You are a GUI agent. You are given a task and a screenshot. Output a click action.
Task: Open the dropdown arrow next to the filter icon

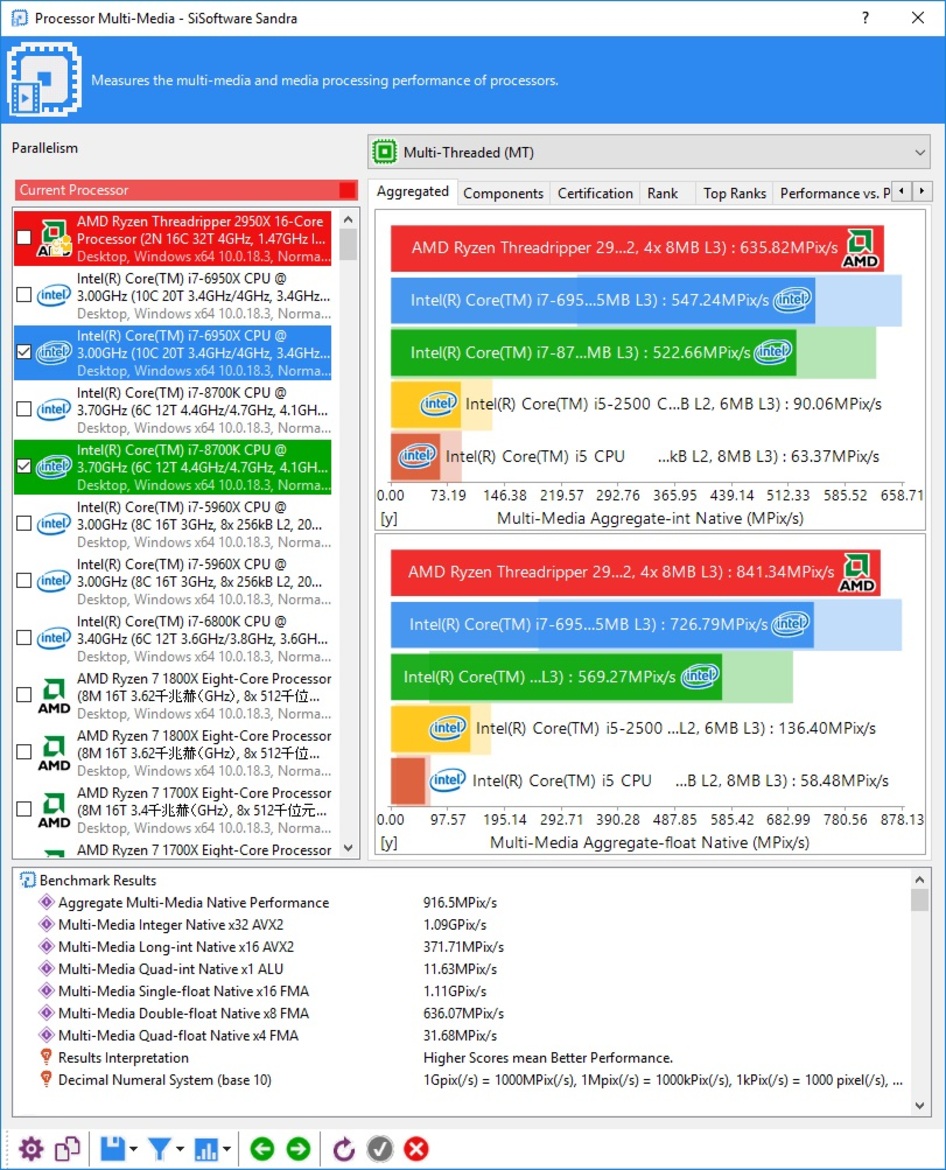click(180, 1149)
